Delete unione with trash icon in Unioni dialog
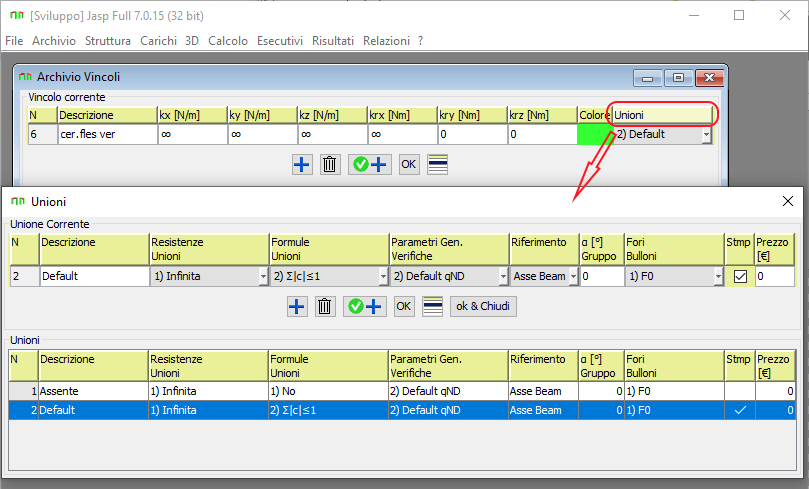This screenshot has height=489, width=809. pyautogui.click(x=325, y=306)
